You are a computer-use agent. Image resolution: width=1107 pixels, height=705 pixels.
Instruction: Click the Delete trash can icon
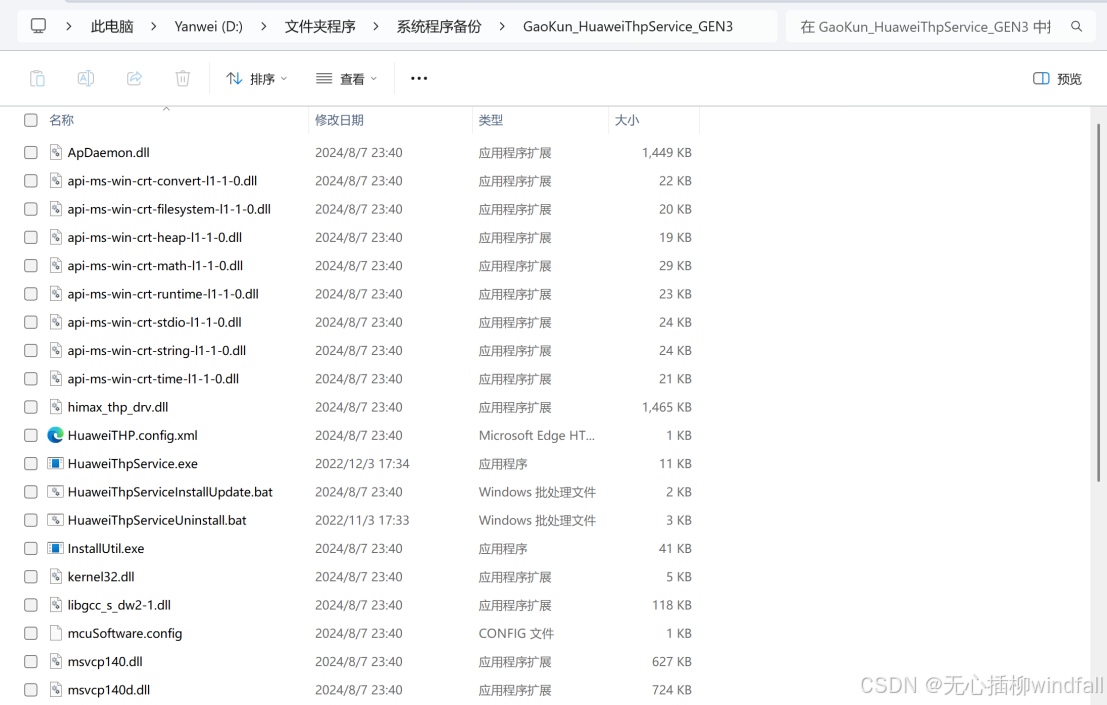(182, 78)
